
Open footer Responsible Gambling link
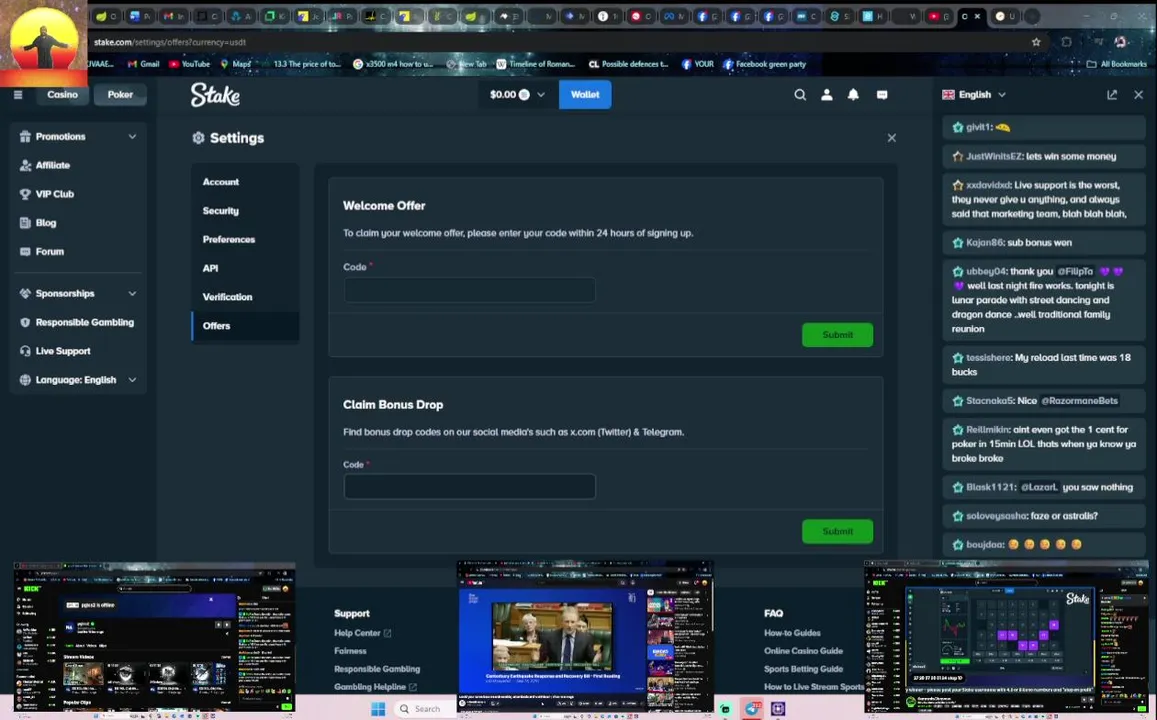[x=377, y=669]
